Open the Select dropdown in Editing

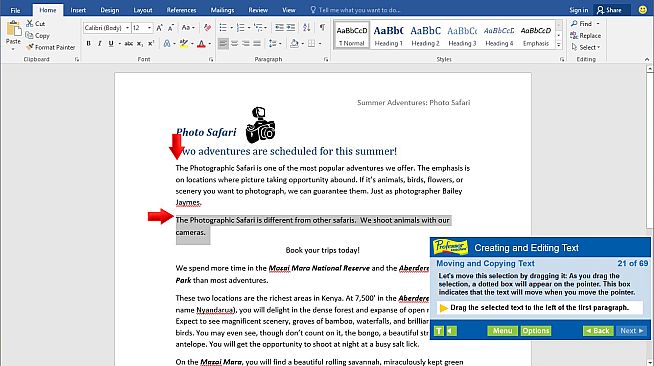point(585,47)
